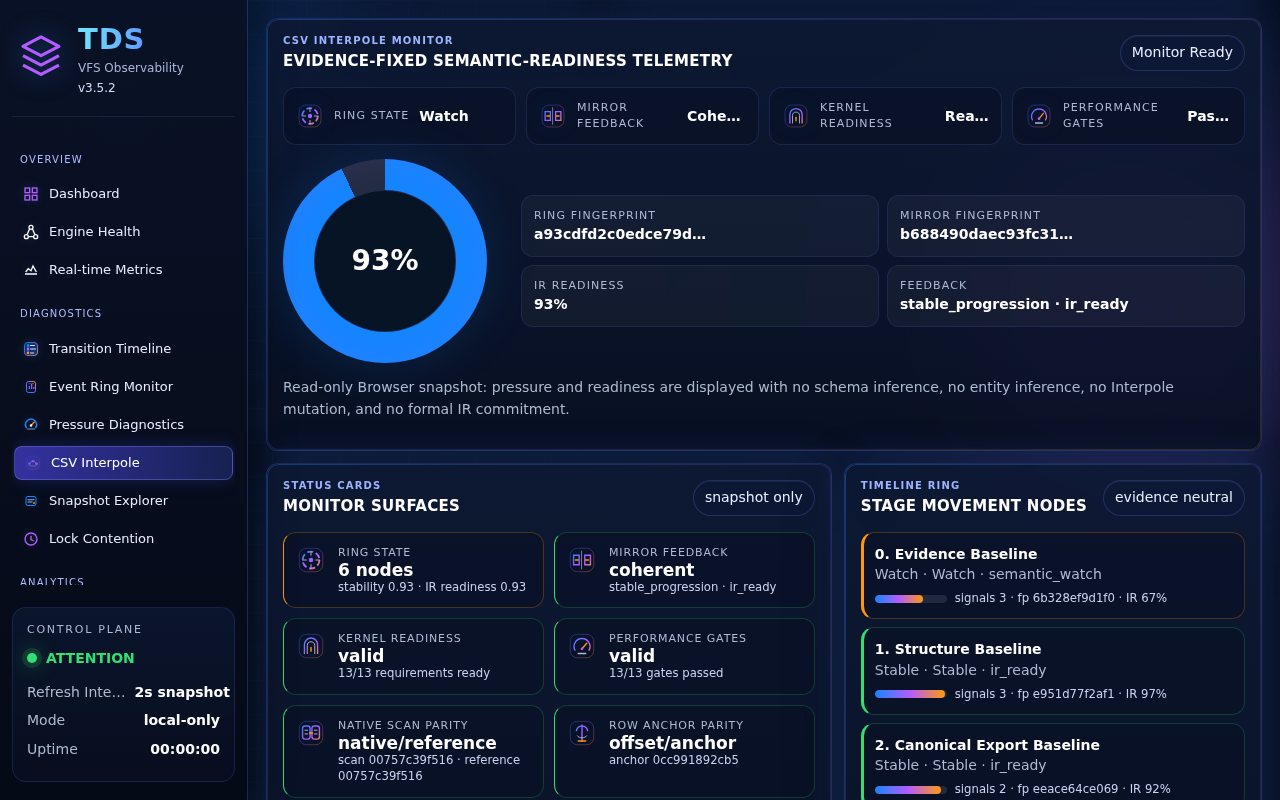The width and height of the screenshot is (1280, 800).
Task: Go to Lock Contention
Action: point(123,539)
